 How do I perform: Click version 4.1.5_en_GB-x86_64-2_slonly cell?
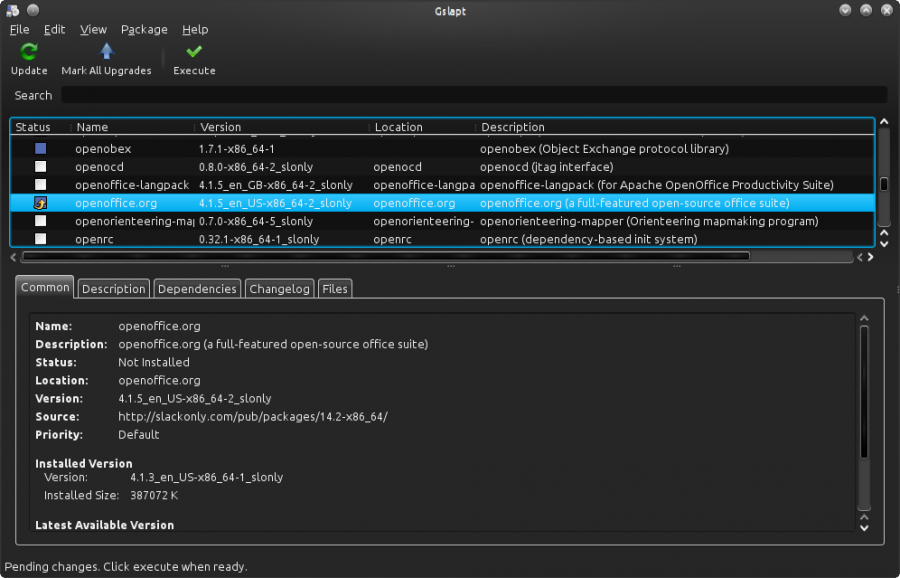(x=276, y=185)
